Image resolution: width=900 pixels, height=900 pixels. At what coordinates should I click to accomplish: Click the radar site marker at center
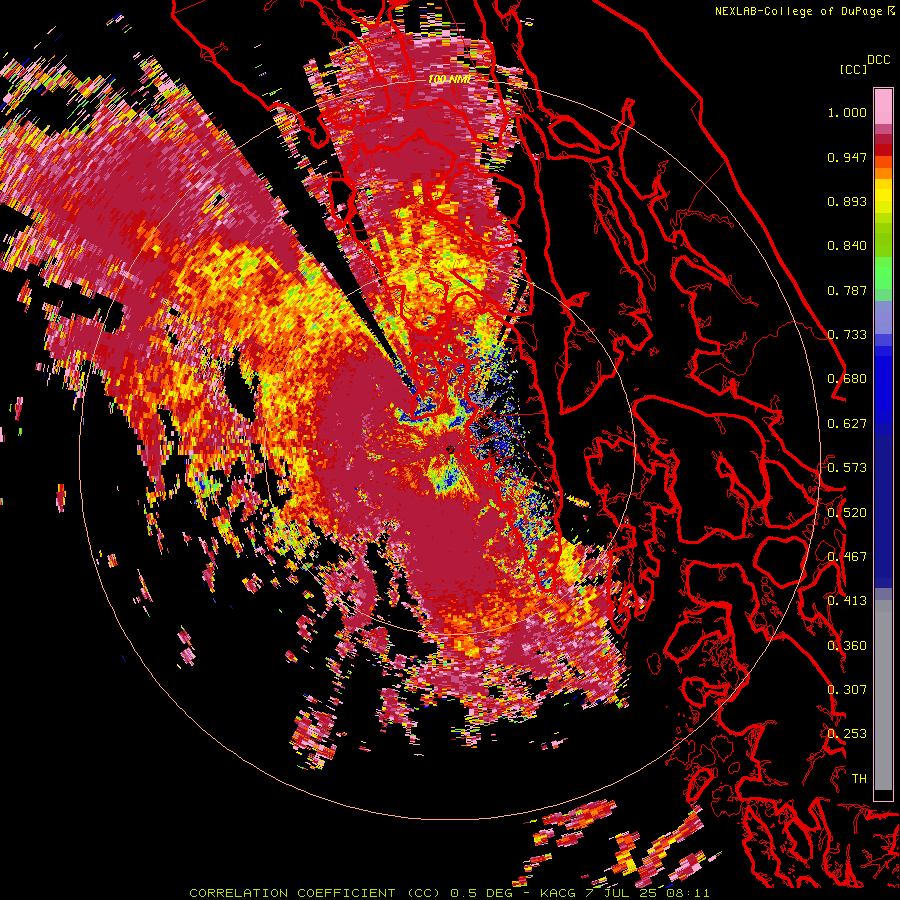coord(450,449)
